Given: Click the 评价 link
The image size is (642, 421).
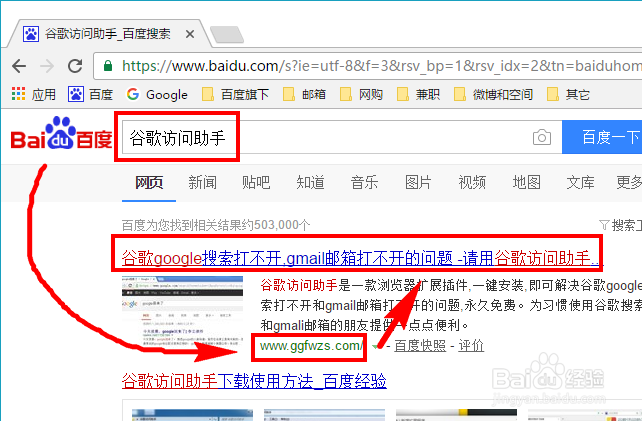Looking at the screenshot, I should [x=471, y=346].
